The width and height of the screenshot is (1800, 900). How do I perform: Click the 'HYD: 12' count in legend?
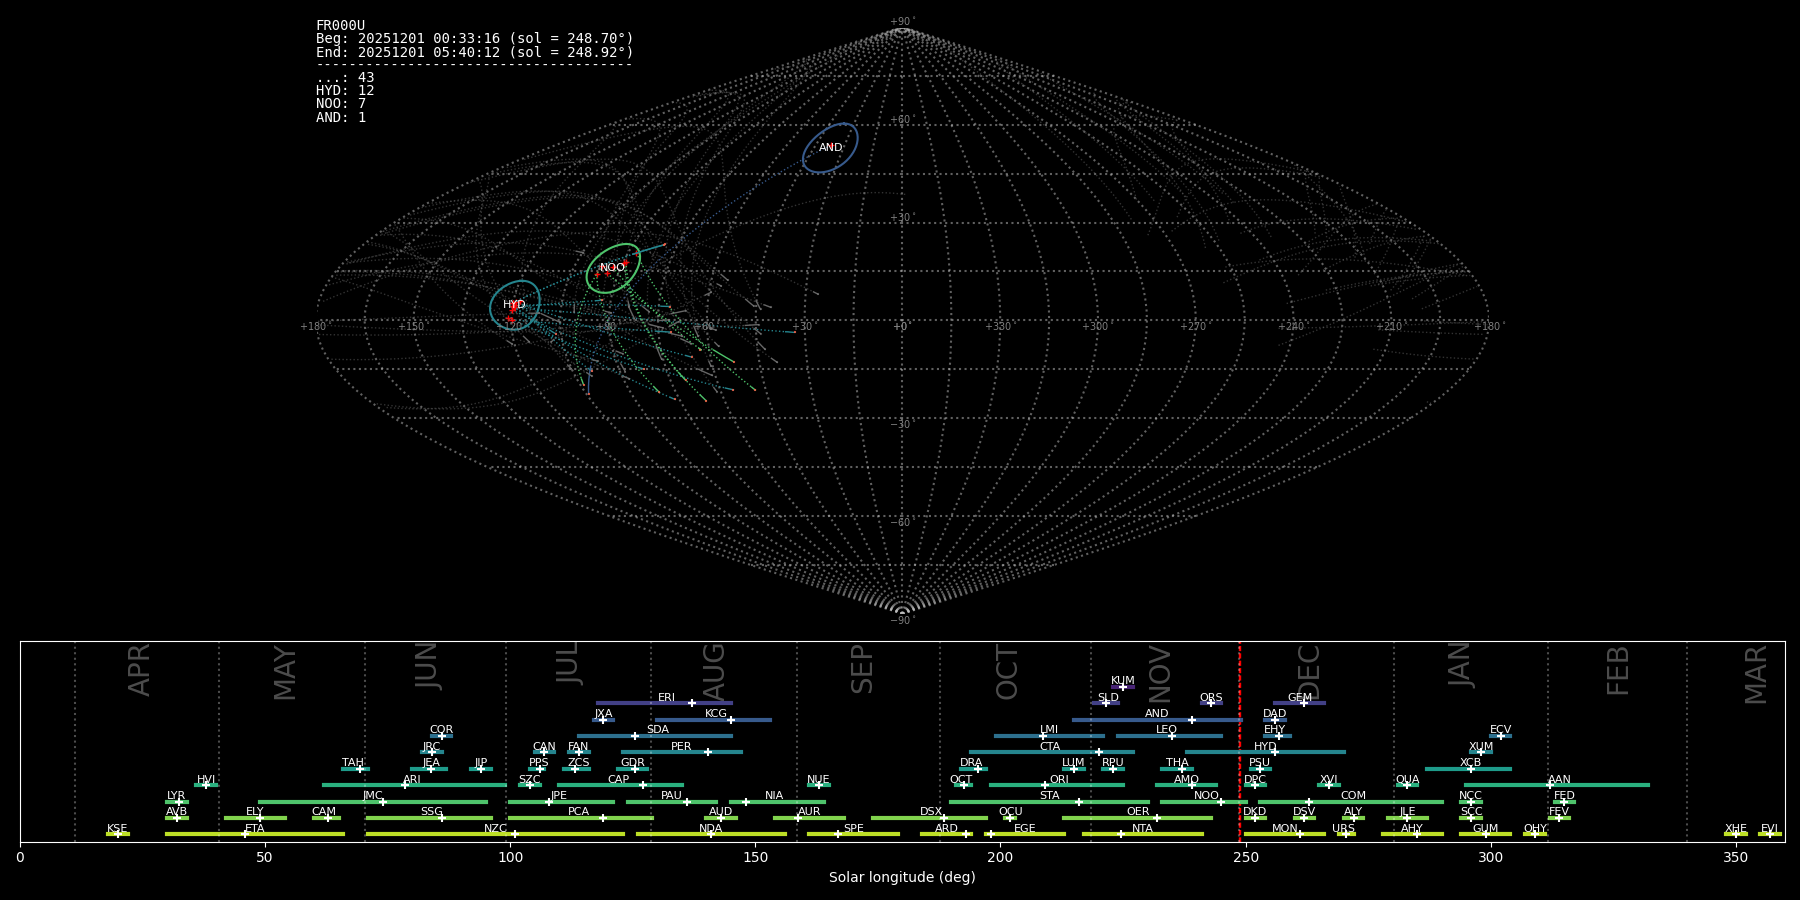(345, 91)
